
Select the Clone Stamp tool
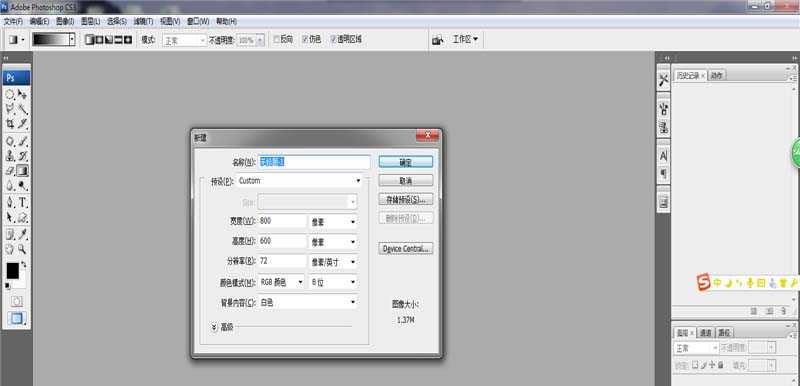[x=10, y=156]
